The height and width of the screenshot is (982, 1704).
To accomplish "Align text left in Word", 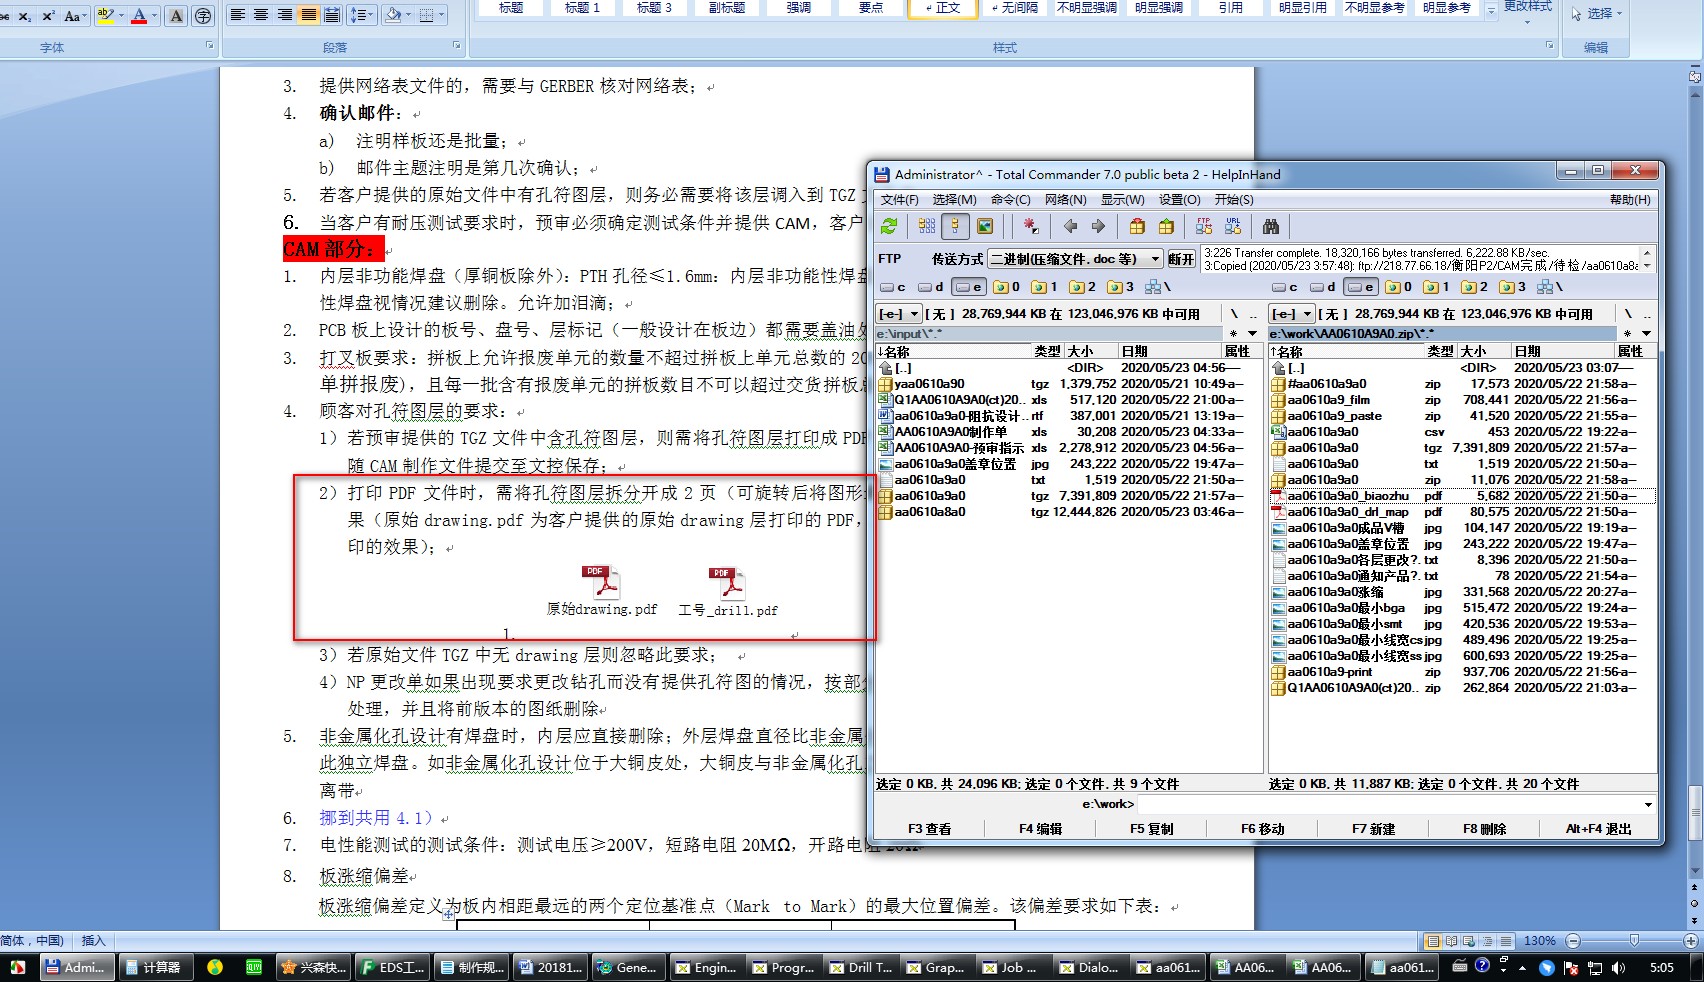I will coord(237,15).
